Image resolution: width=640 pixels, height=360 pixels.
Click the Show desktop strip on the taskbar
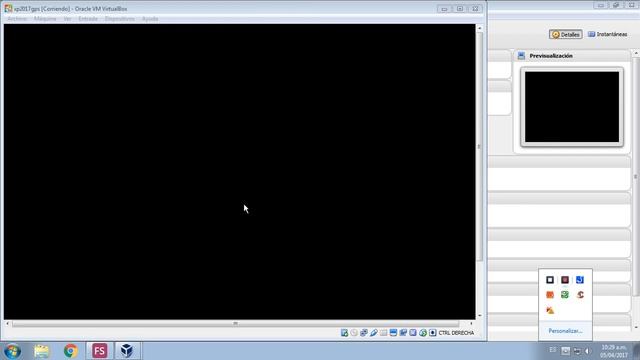637,351
